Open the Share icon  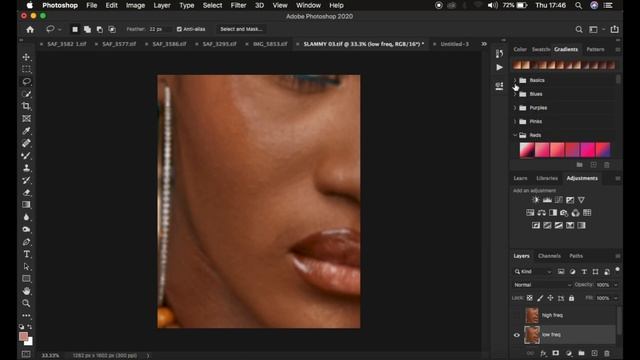(x=615, y=29)
